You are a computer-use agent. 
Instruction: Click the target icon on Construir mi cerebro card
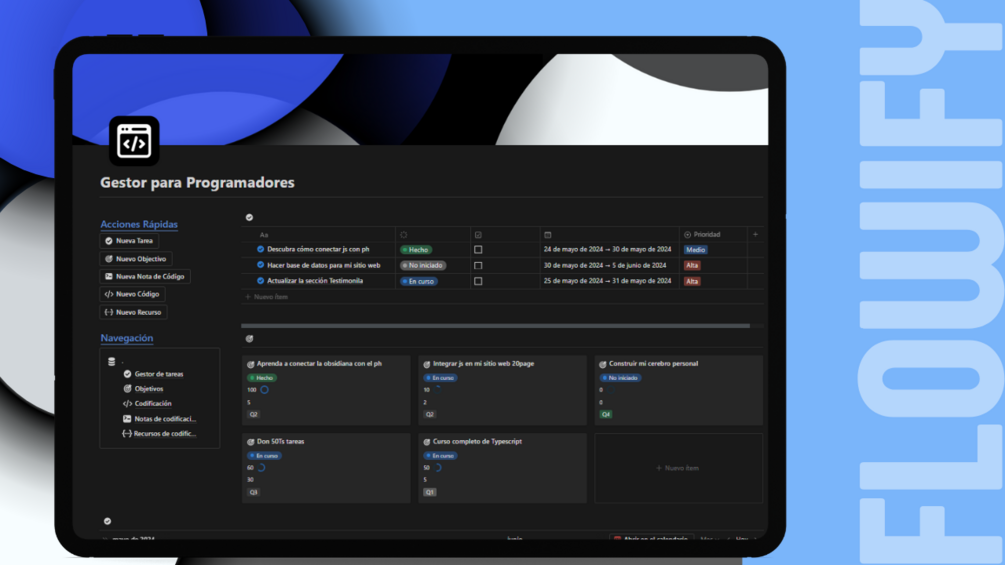click(602, 364)
